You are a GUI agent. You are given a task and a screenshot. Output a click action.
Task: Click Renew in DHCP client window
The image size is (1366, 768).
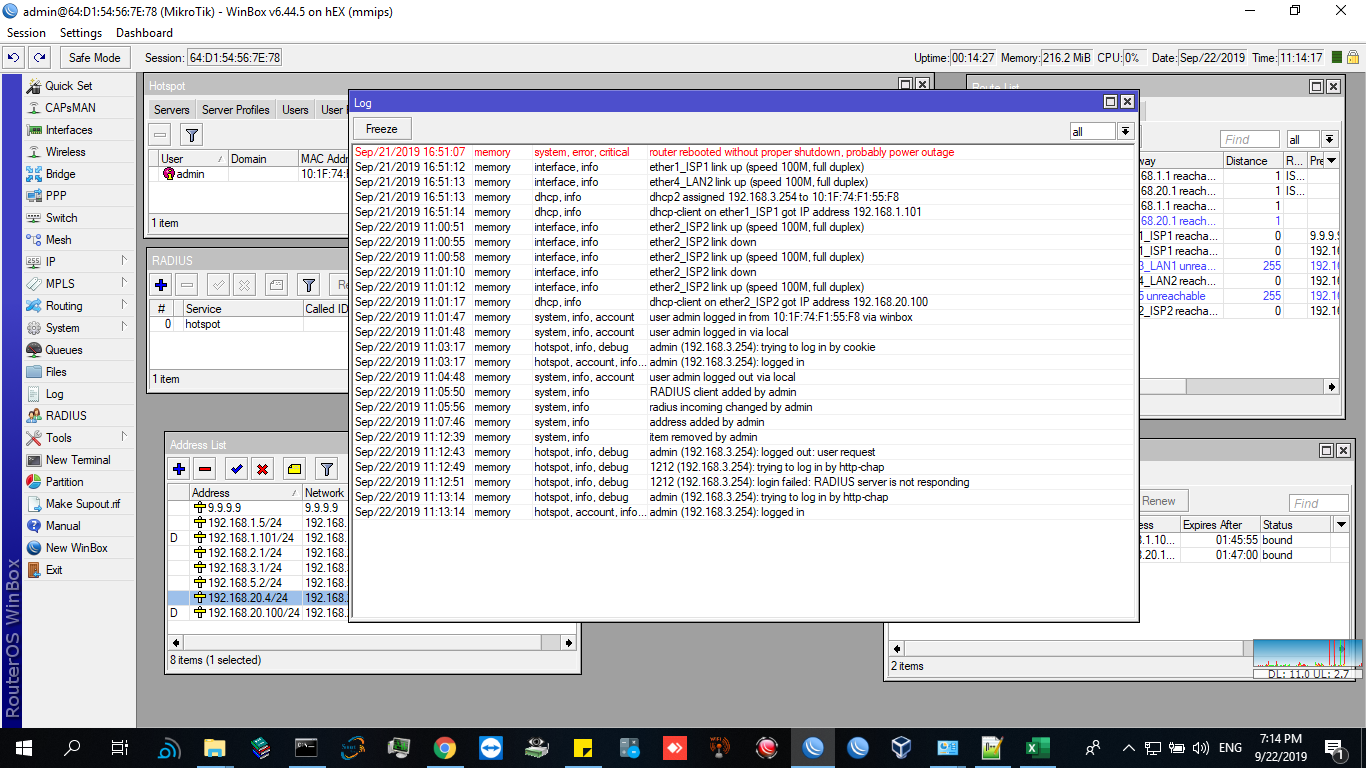pos(1159,501)
